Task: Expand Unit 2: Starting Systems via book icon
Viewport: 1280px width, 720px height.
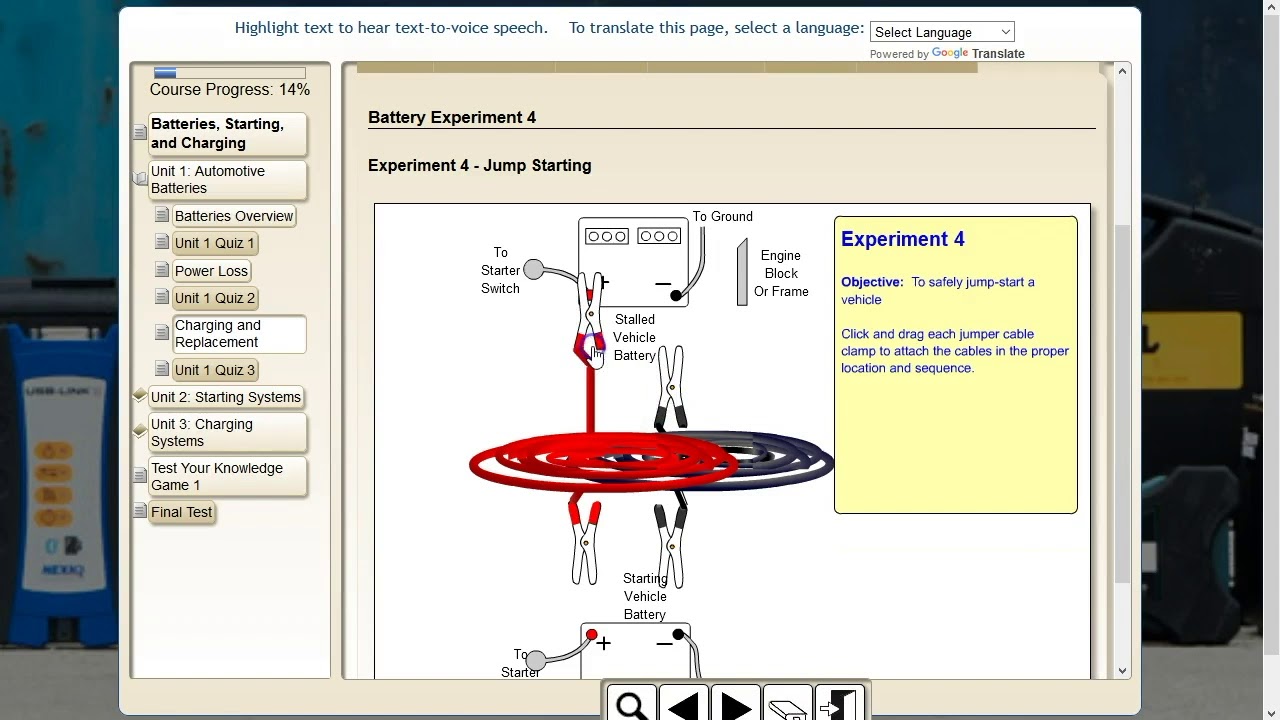Action: [x=140, y=397]
